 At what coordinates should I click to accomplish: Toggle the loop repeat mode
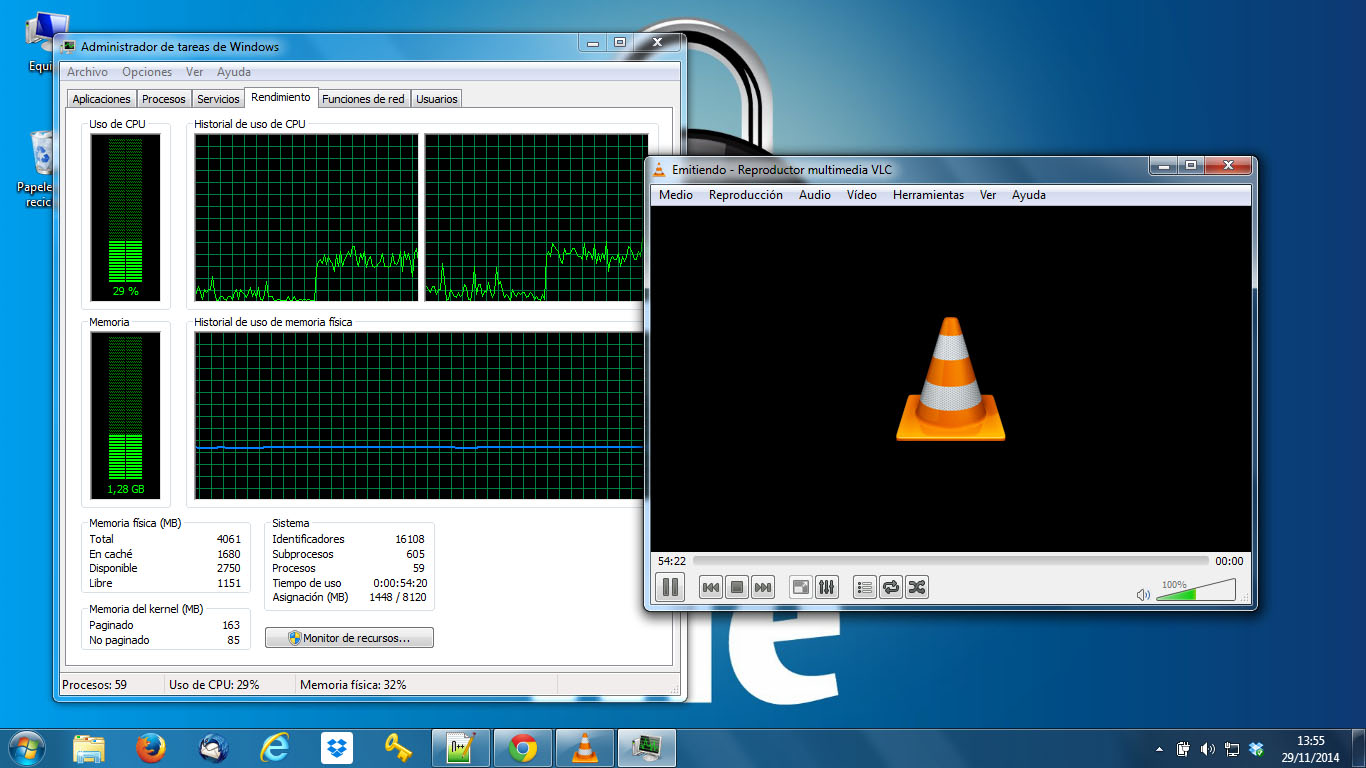point(891,587)
